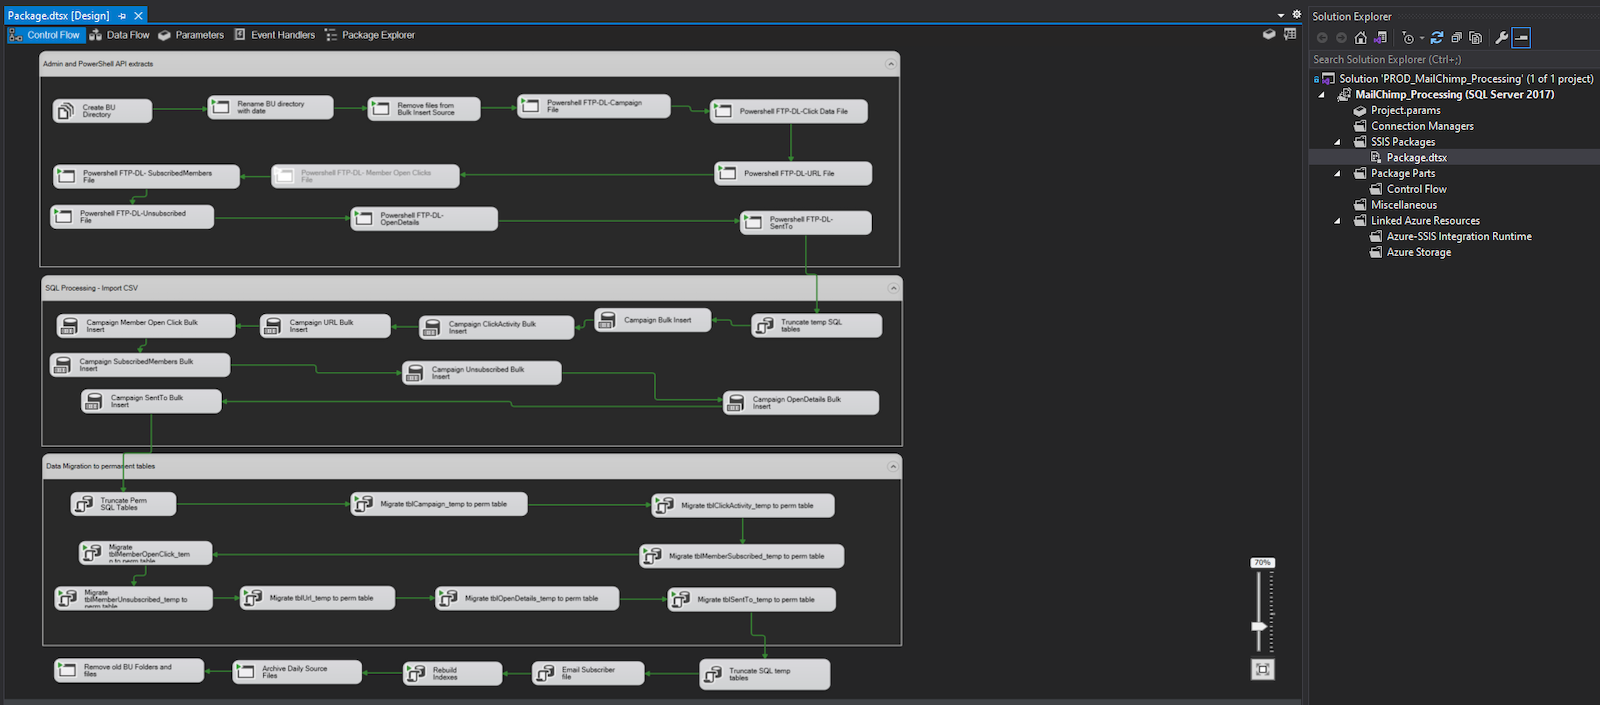Click the Search Solution Explorer field
This screenshot has height=705, width=1600.
pos(1454,60)
